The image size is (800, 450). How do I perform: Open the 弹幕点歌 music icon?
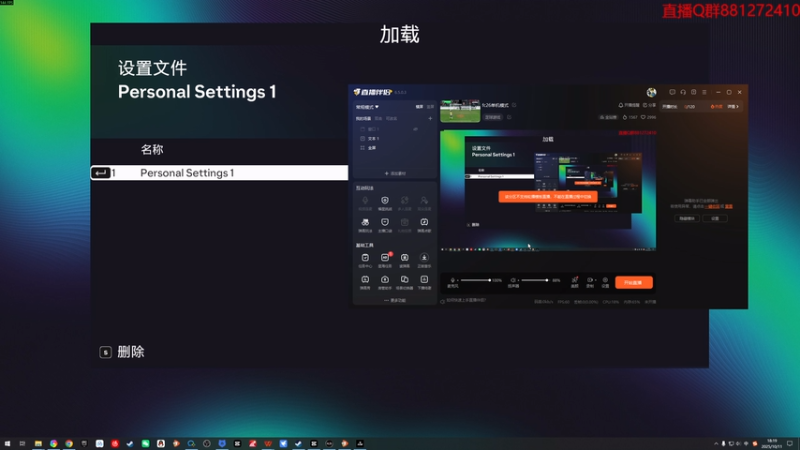pos(424,224)
